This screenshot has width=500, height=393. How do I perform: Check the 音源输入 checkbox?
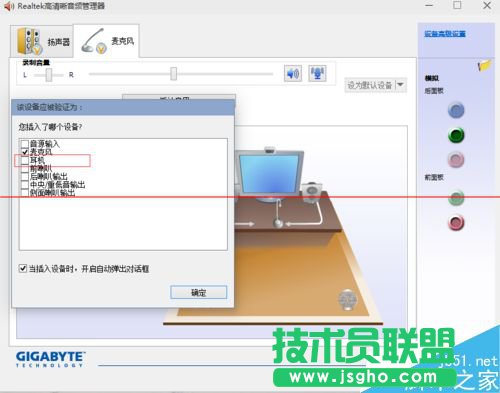coord(25,144)
